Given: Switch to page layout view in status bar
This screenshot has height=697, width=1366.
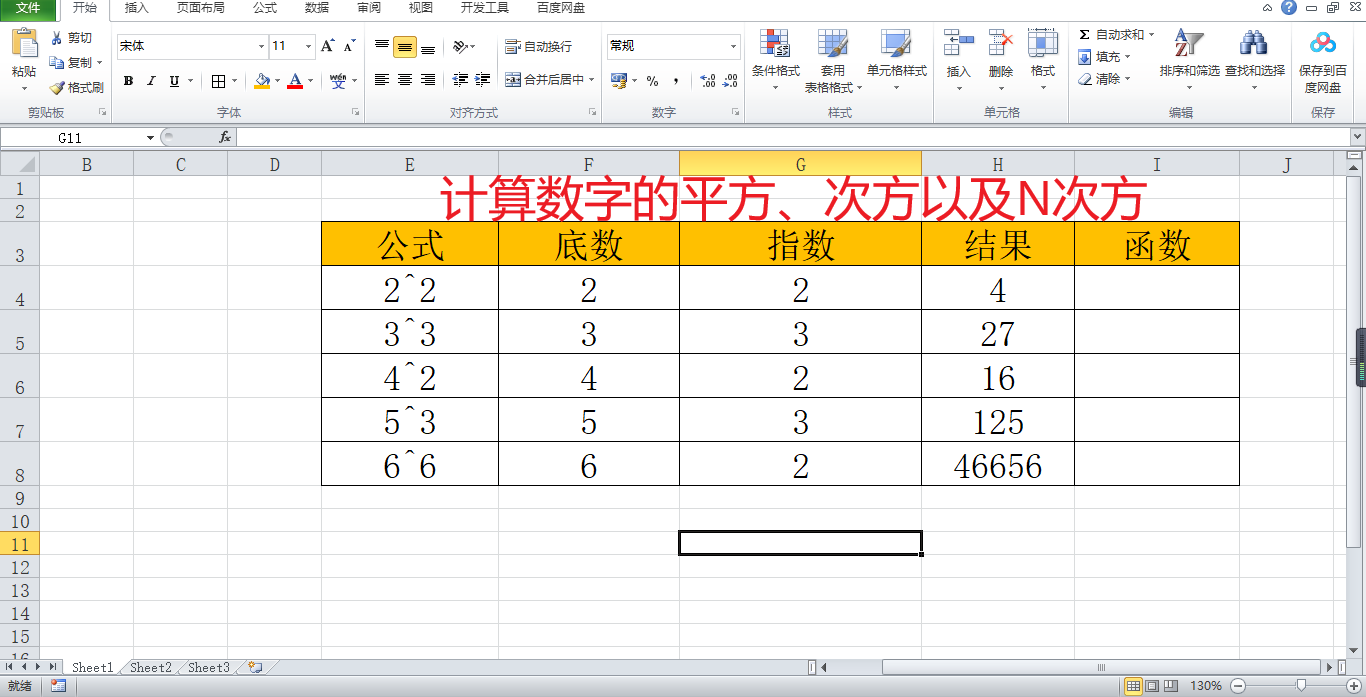Looking at the screenshot, I should point(1151,686).
